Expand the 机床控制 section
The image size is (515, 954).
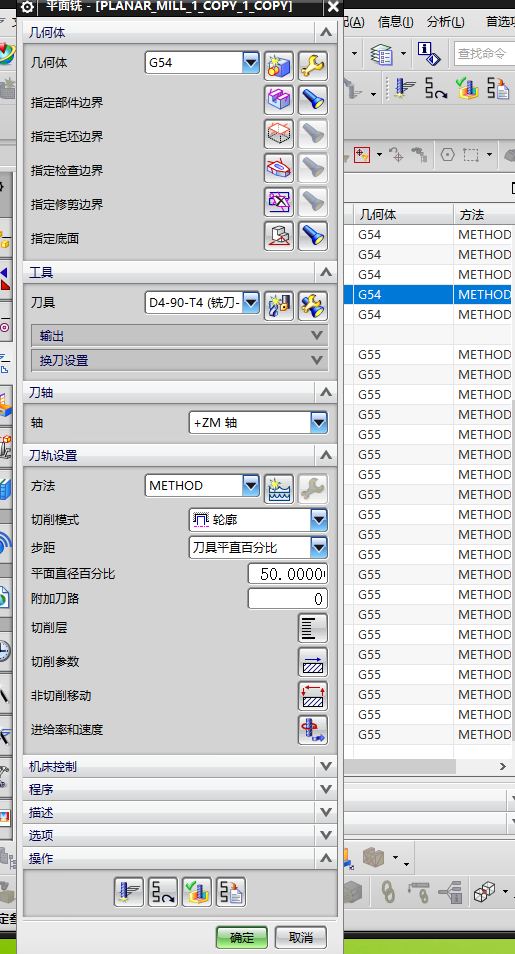[180, 767]
